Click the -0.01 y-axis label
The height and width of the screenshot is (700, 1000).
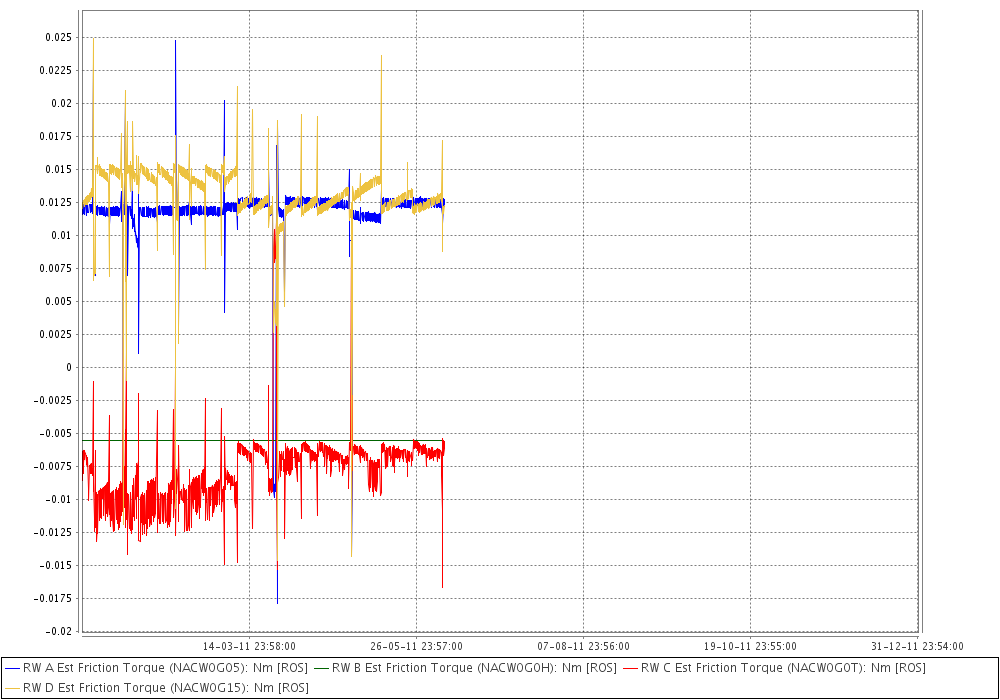[x=59, y=499]
